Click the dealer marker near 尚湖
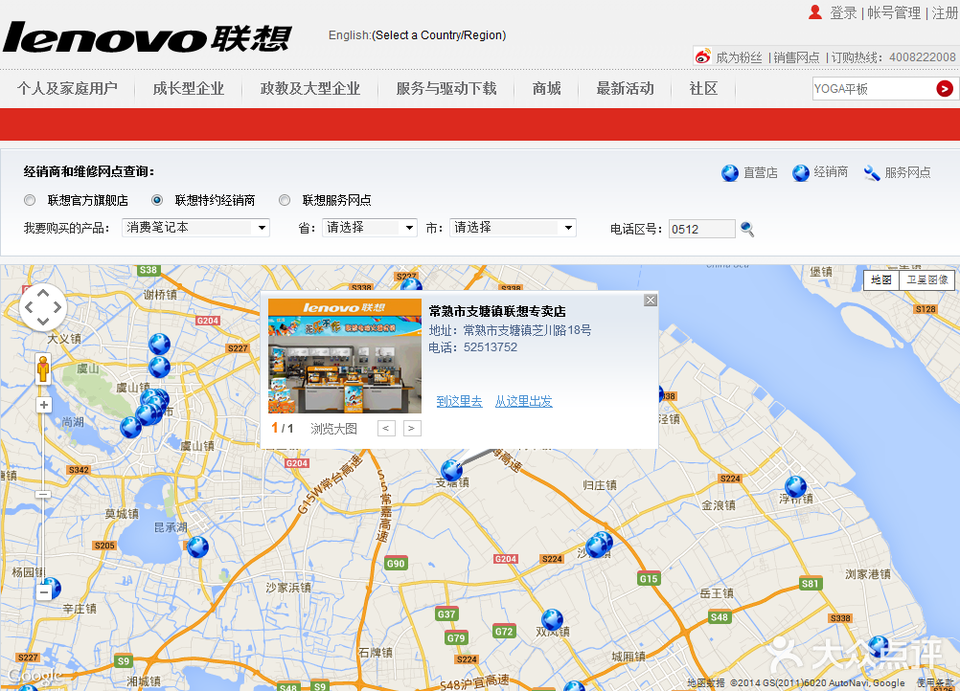Viewport: 960px width, 691px height. [130, 427]
